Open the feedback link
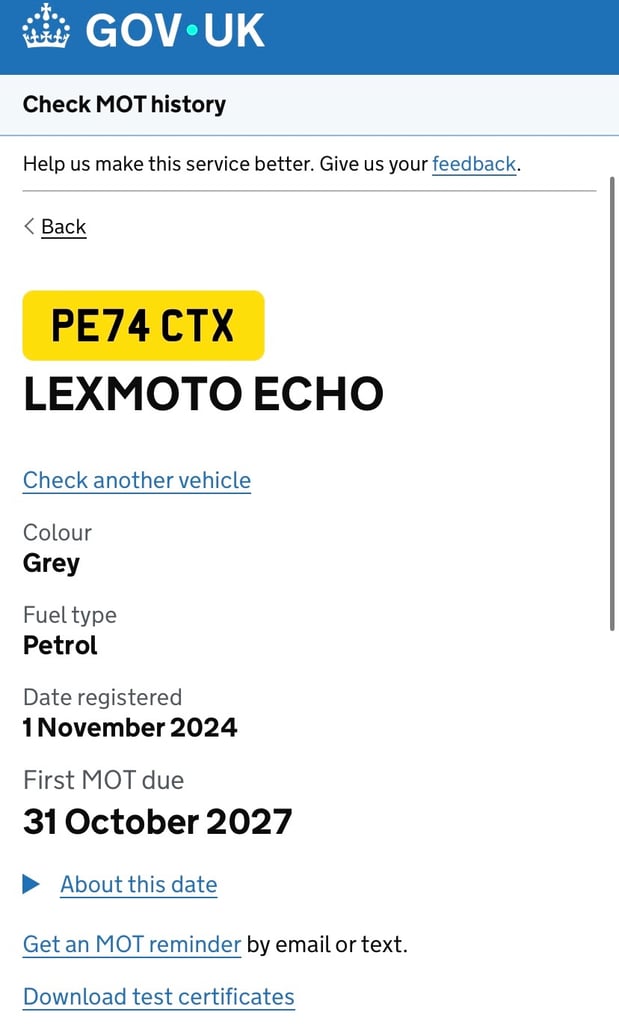The width and height of the screenshot is (619, 1024). click(474, 163)
